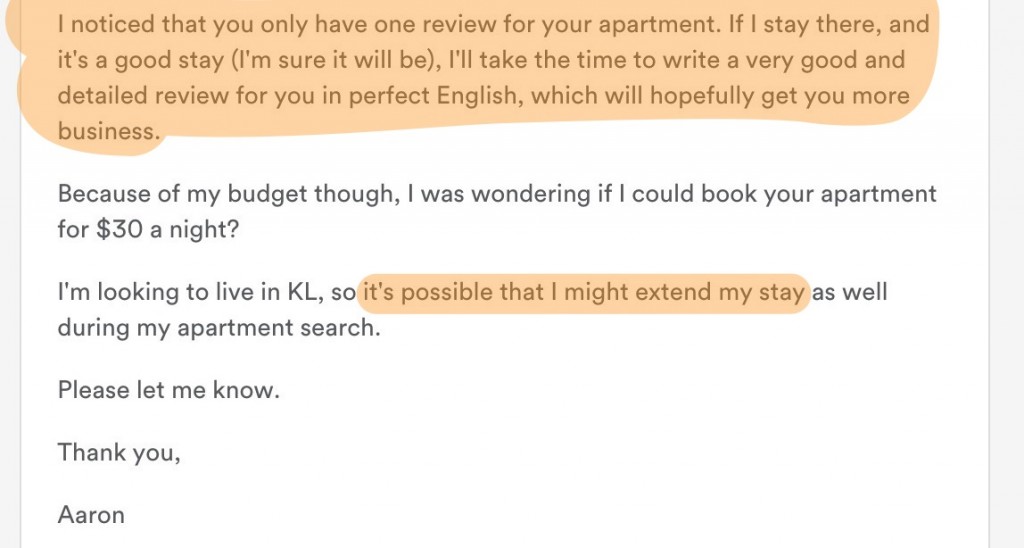The height and width of the screenshot is (548, 1024).
Task: Click "Because of my budget though" text
Action: click(x=229, y=194)
